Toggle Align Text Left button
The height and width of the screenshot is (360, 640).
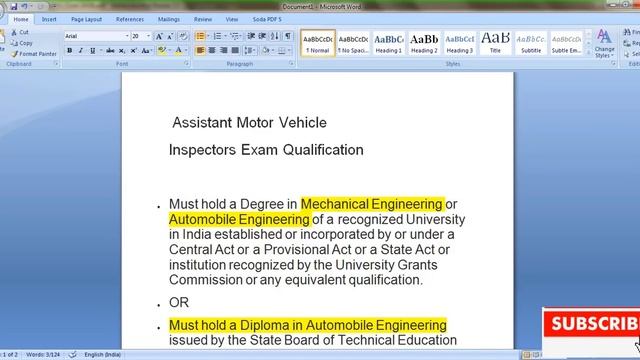pos(200,51)
